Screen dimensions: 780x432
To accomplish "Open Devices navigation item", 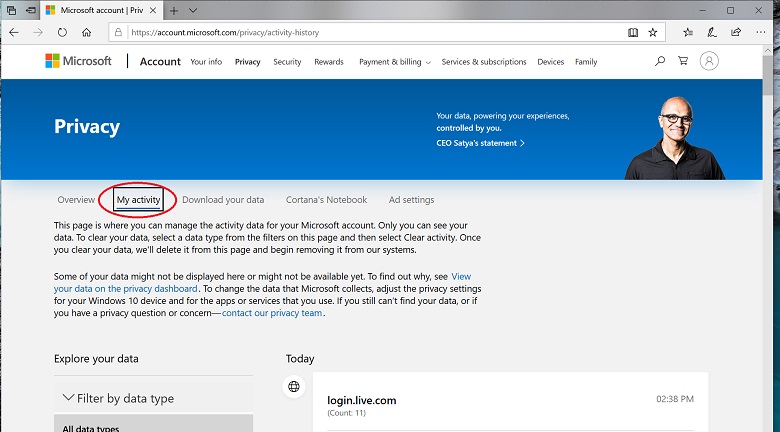I will coord(551,62).
